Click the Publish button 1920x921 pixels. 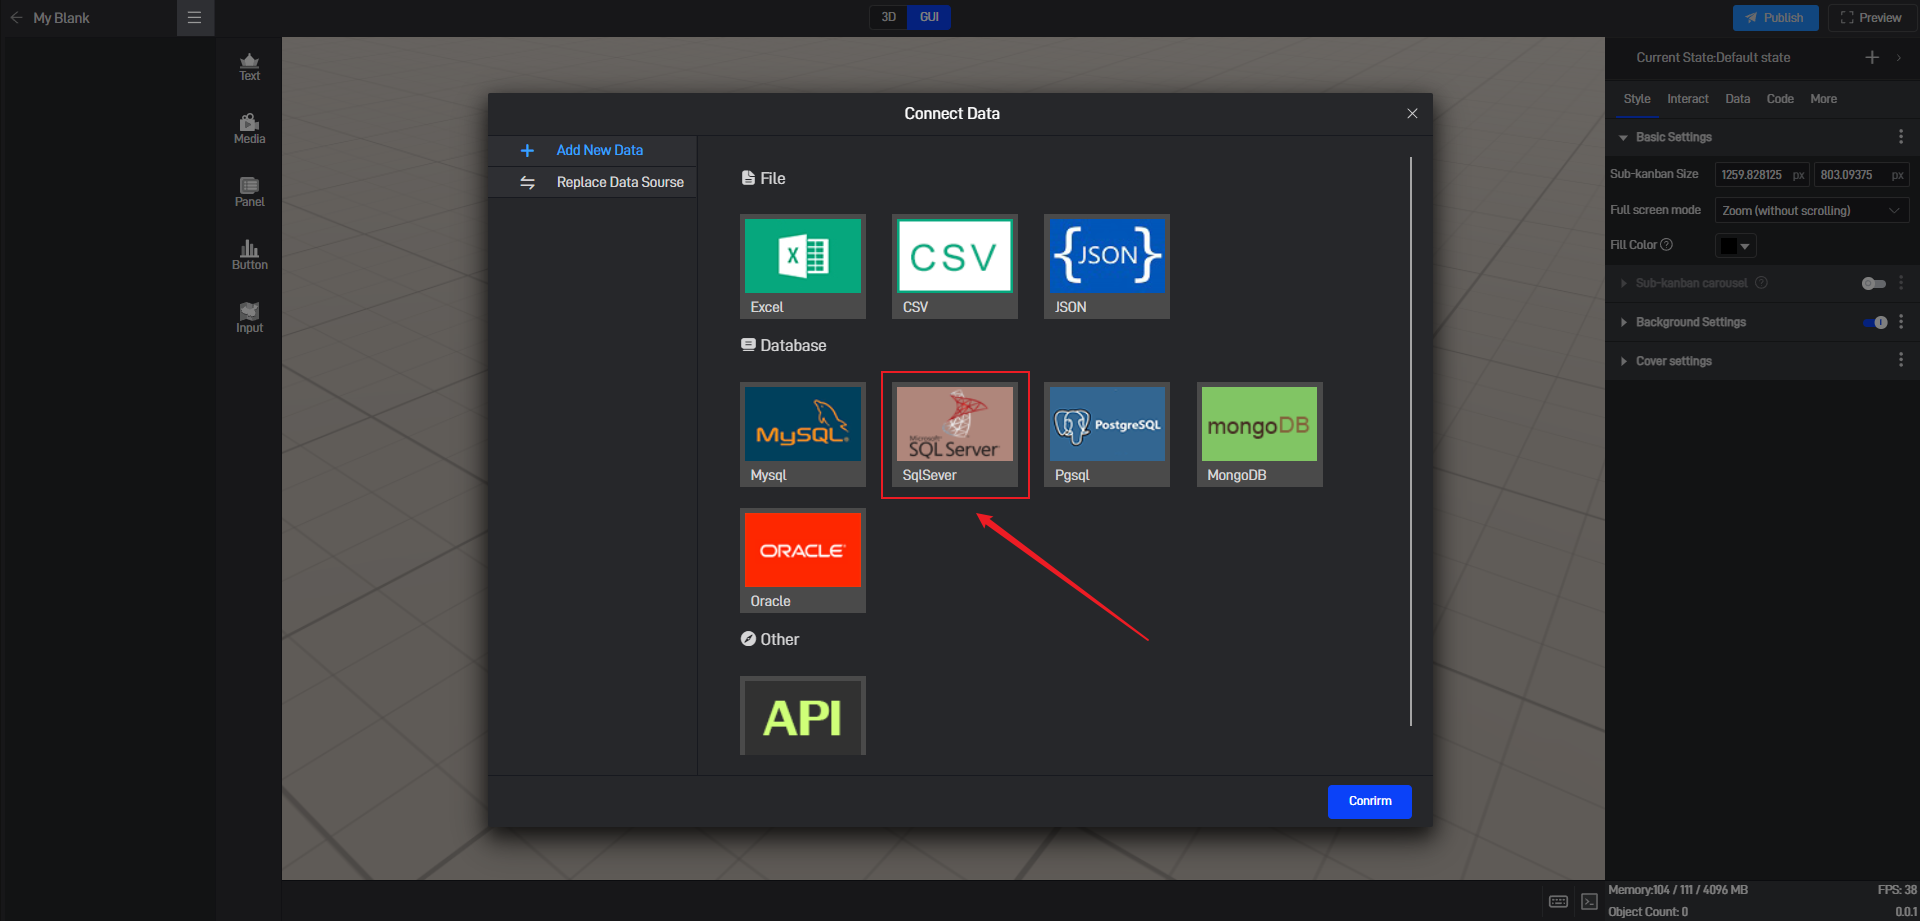pos(1775,18)
